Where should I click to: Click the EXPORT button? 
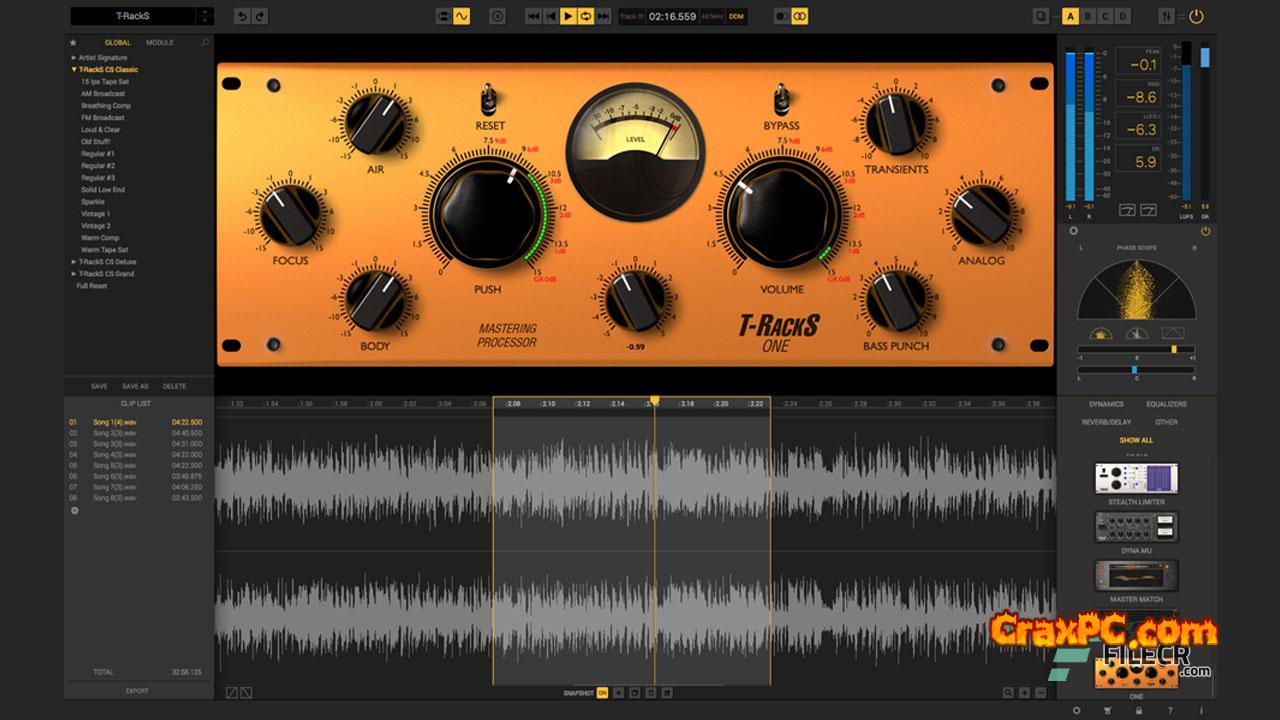tap(137, 691)
